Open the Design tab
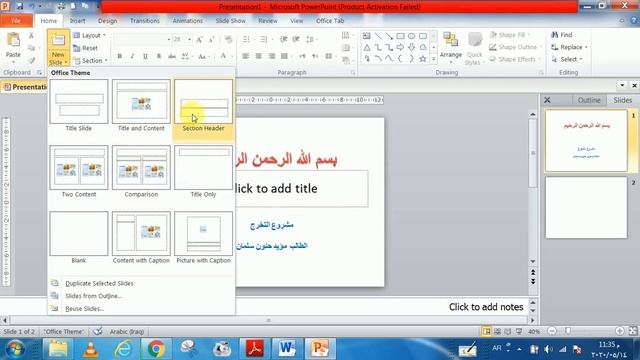Screen dimensions: 640x360 [107, 20]
